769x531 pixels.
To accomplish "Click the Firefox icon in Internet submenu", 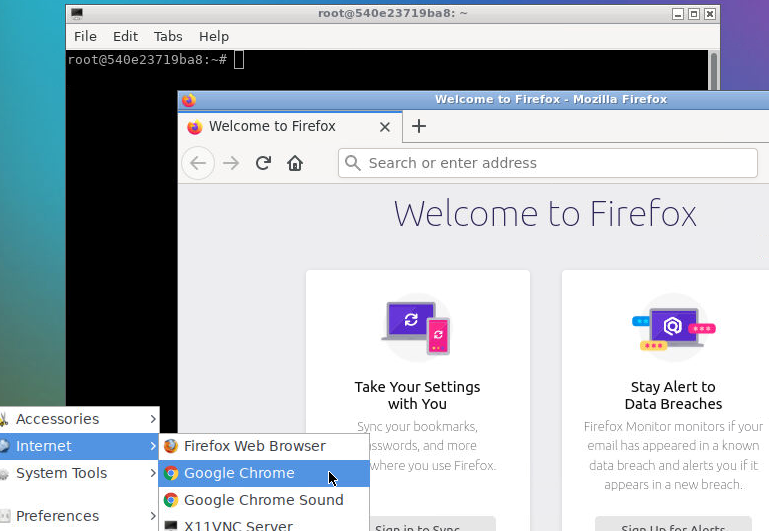I will click(x=171, y=446).
